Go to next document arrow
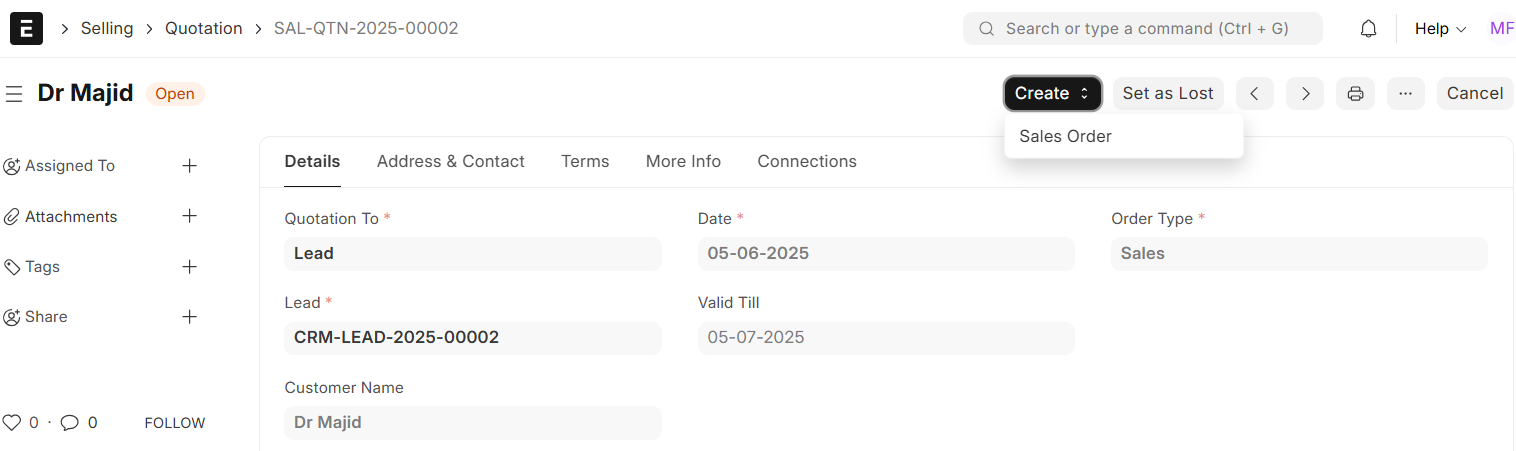Screen dimensions: 1516x451 (1305, 94)
